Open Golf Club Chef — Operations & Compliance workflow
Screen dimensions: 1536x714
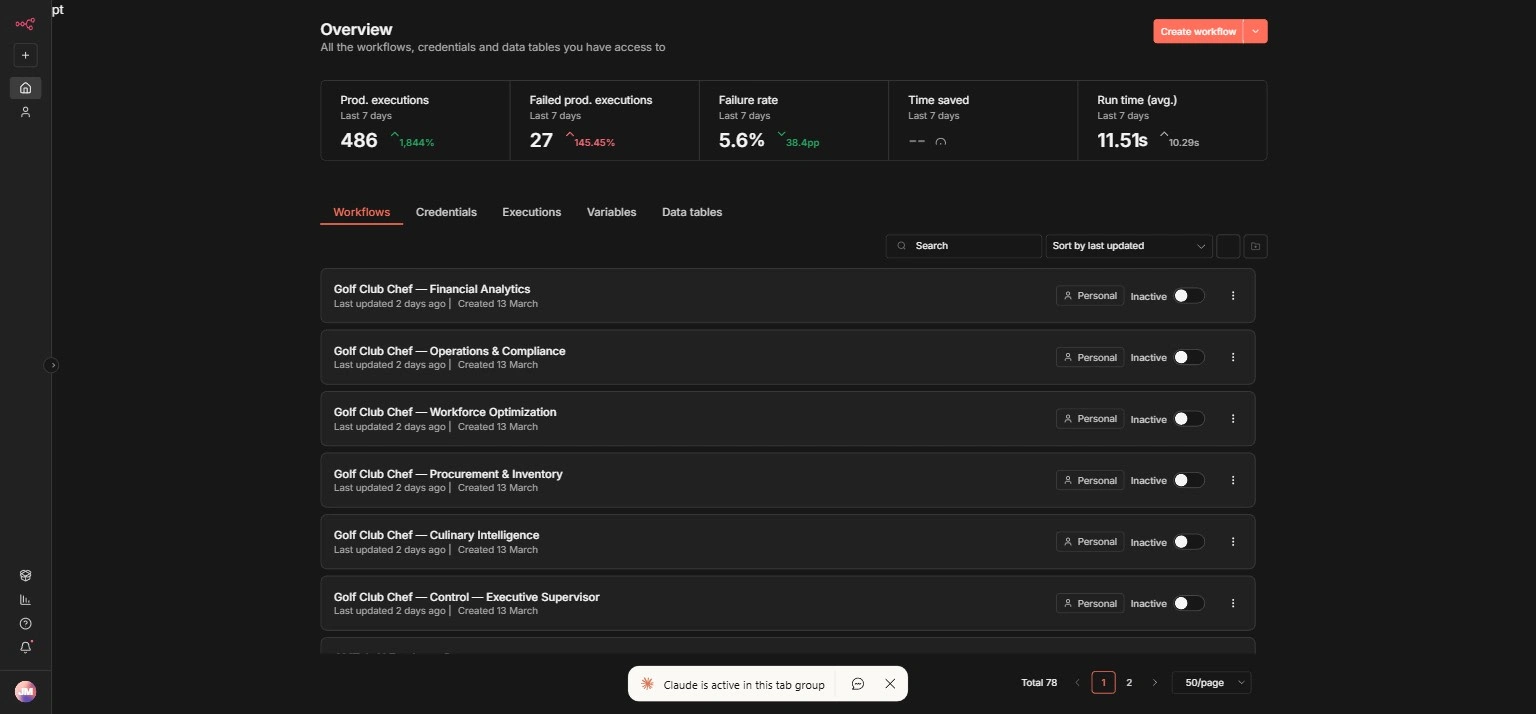tap(450, 351)
